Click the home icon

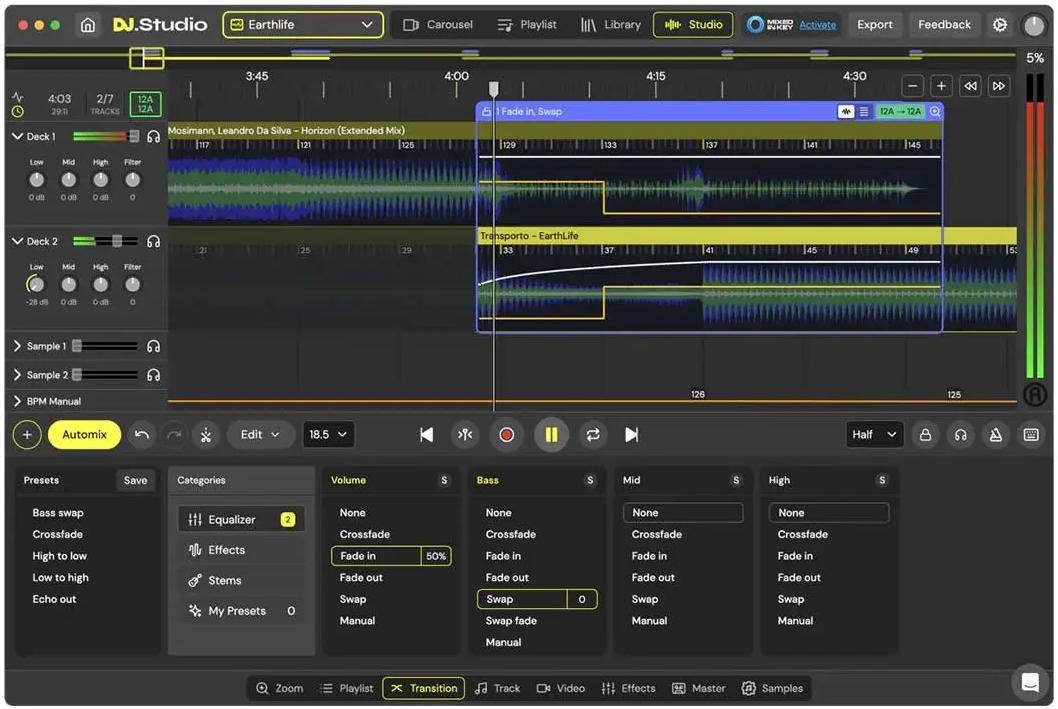(88, 25)
